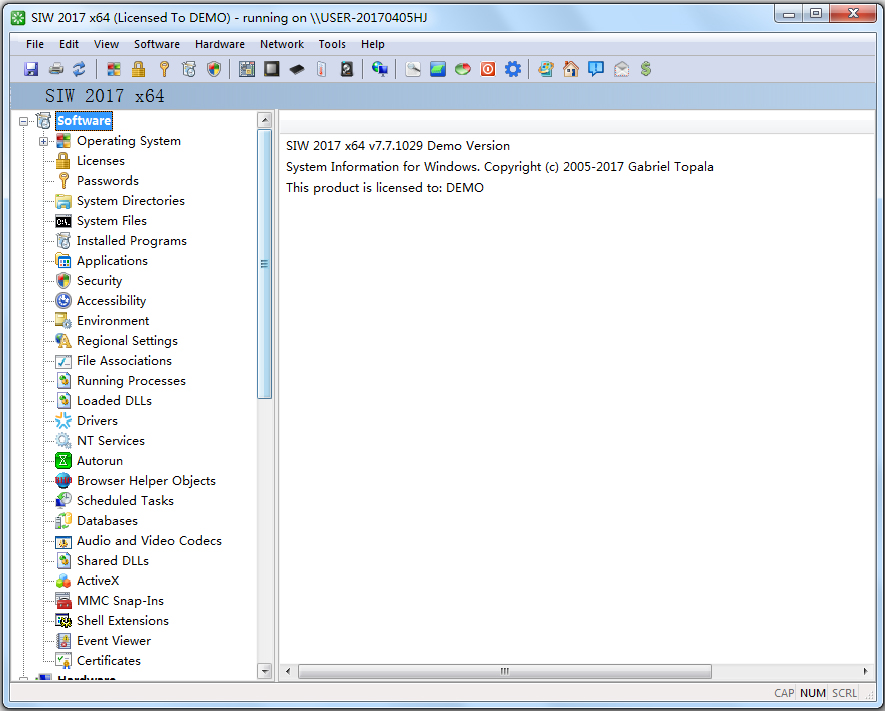Open Accessibility in the tree
Image resolution: width=885 pixels, height=711 pixels.
click(x=111, y=301)
